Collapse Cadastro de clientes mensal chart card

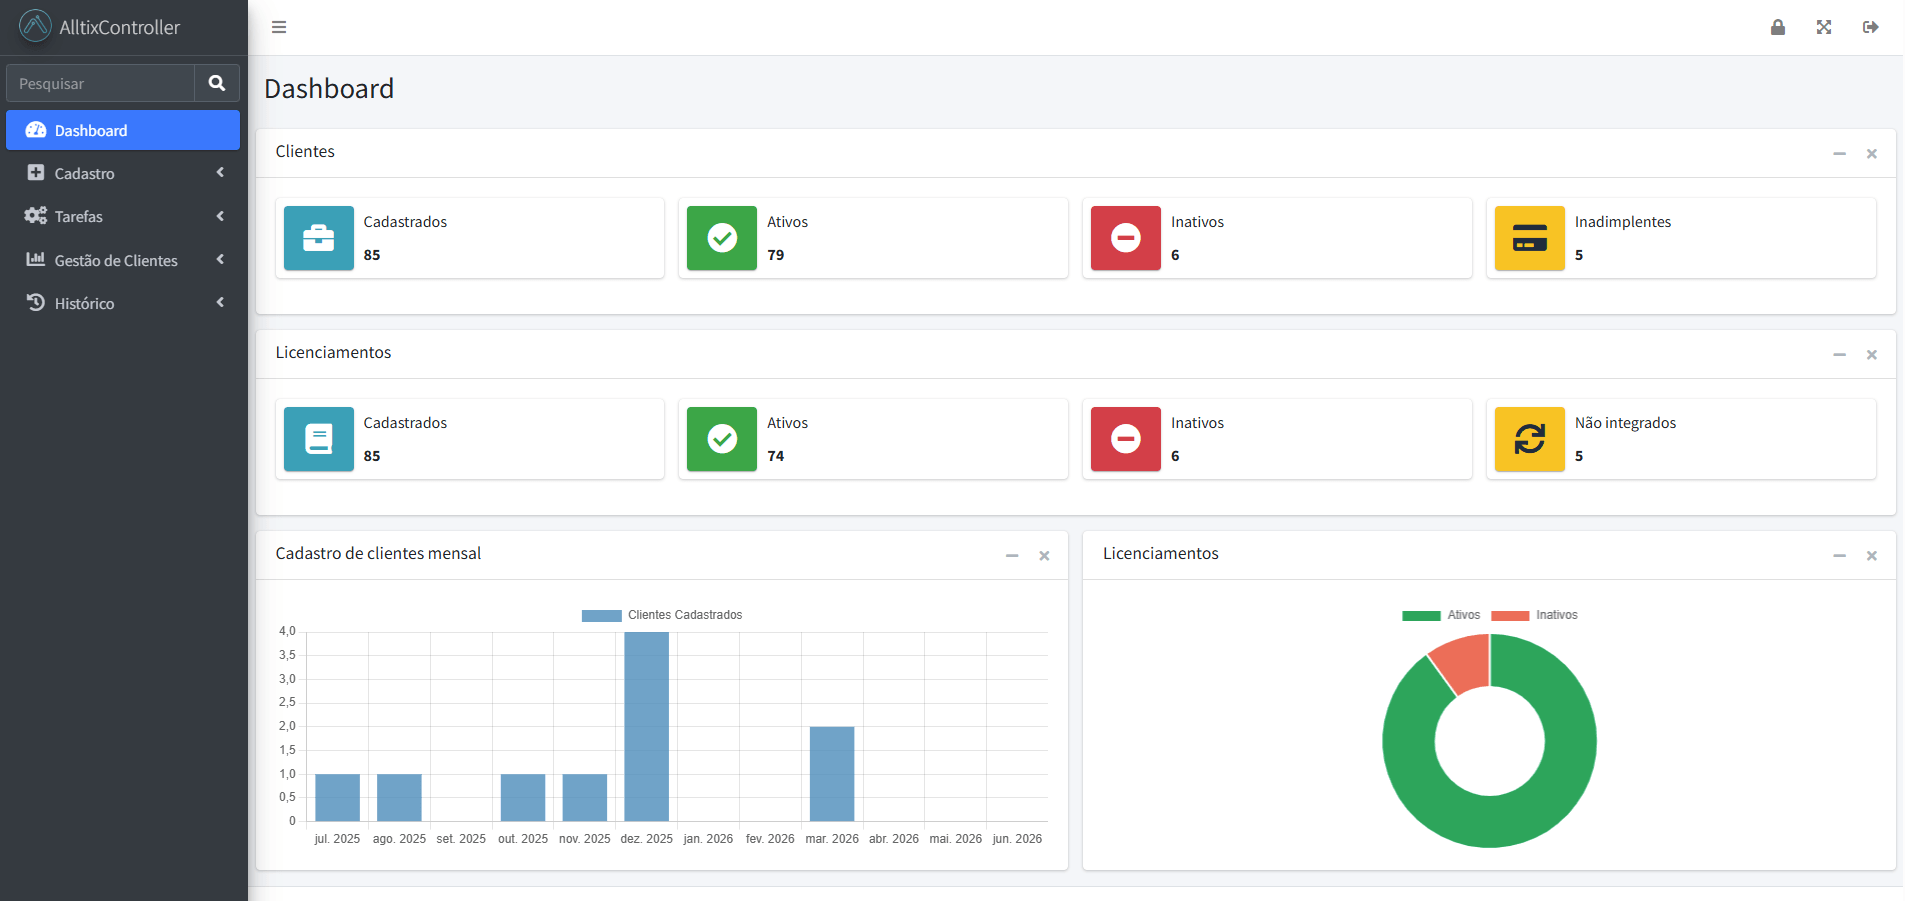tap(1012, 556)
